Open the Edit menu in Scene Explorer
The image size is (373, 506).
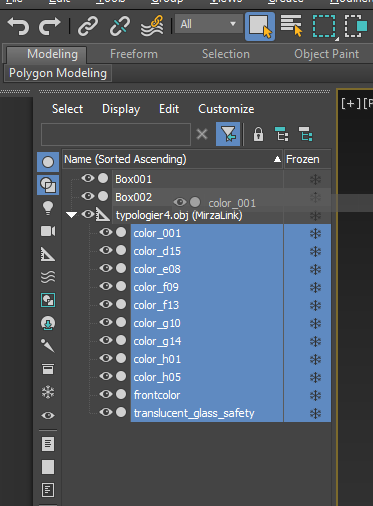point(169,109)
